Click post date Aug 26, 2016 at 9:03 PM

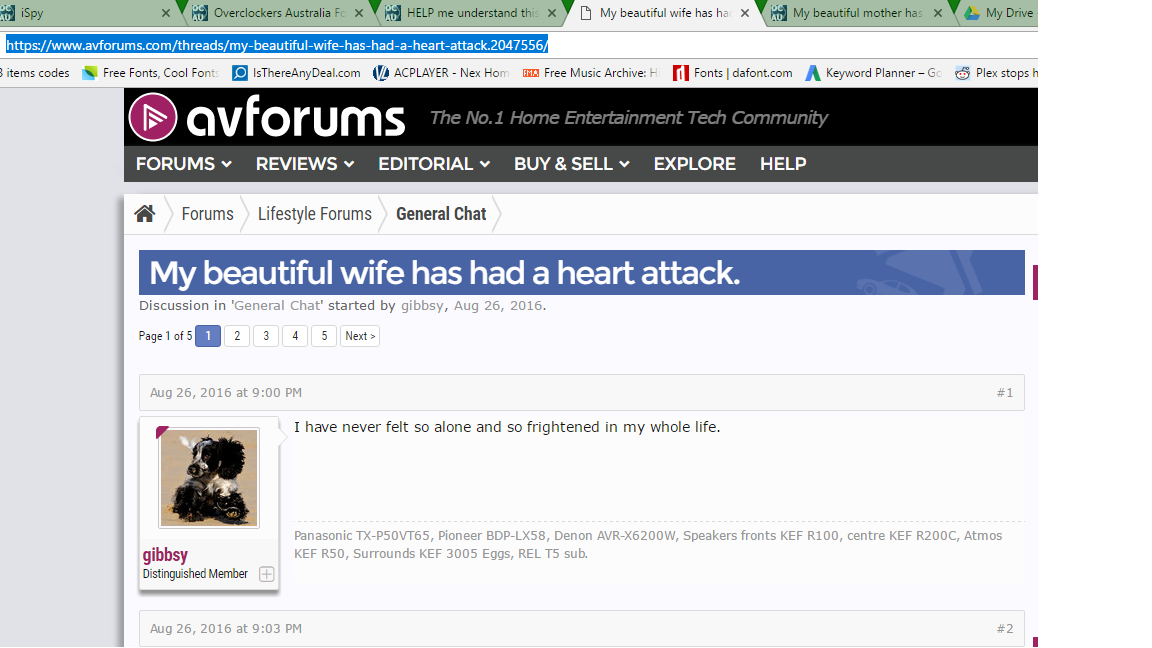(x=226, y=629)
